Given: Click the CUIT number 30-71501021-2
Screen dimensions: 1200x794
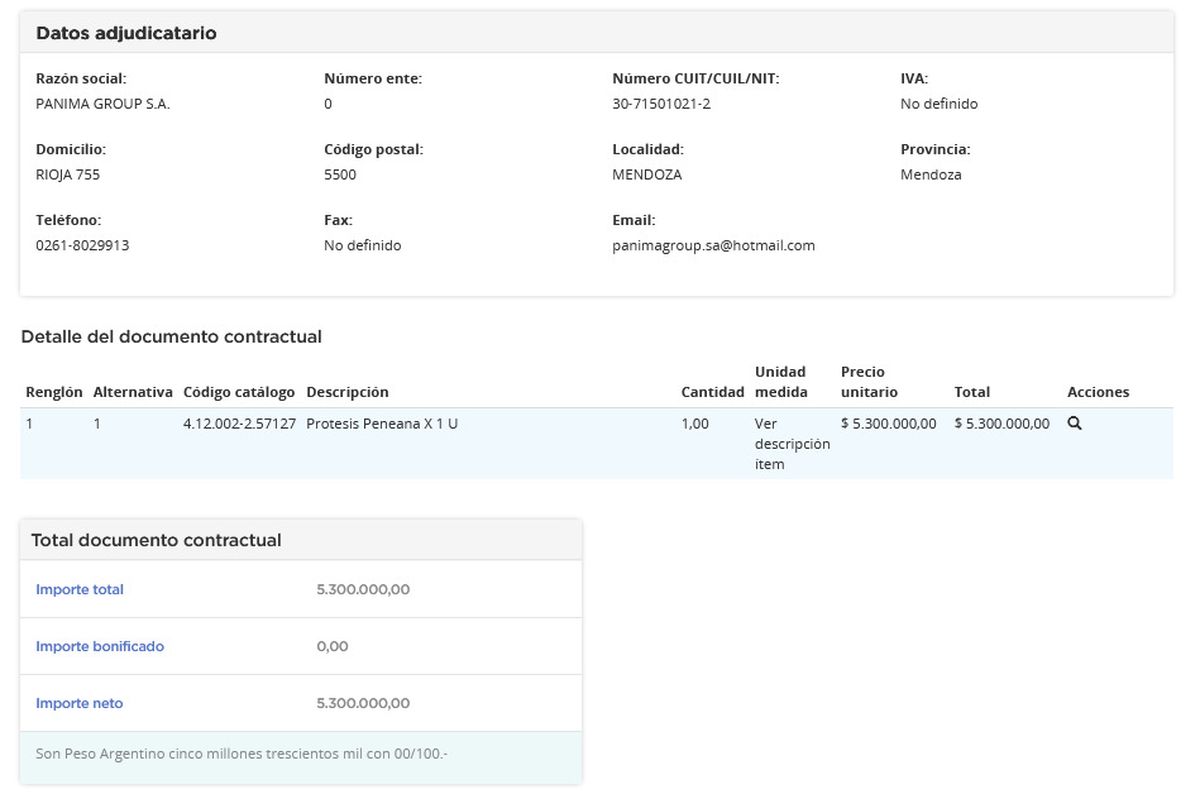Looking at the screenshot, I should [661, 103].
